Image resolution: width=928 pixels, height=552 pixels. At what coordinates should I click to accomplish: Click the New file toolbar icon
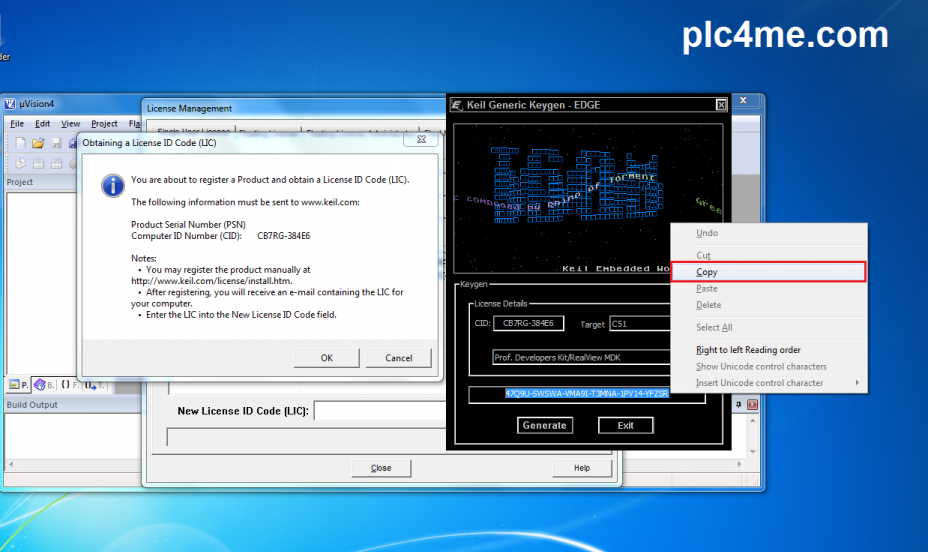coord(19,144)
